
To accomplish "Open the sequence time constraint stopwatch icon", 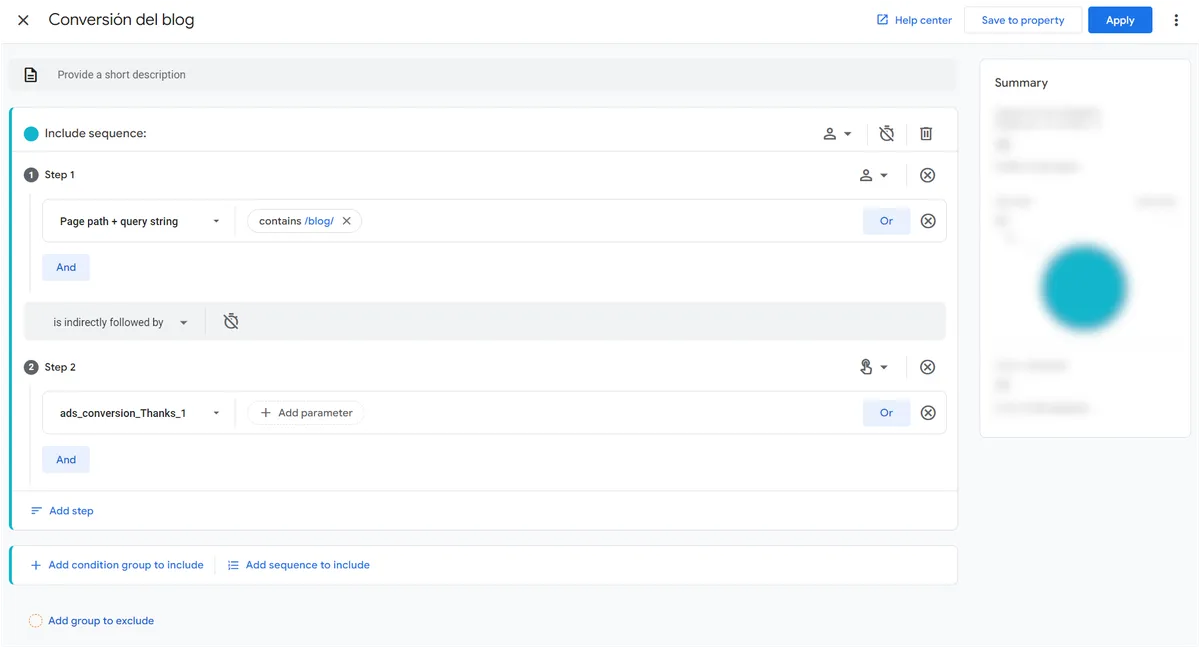I will [x=886, y=132].
